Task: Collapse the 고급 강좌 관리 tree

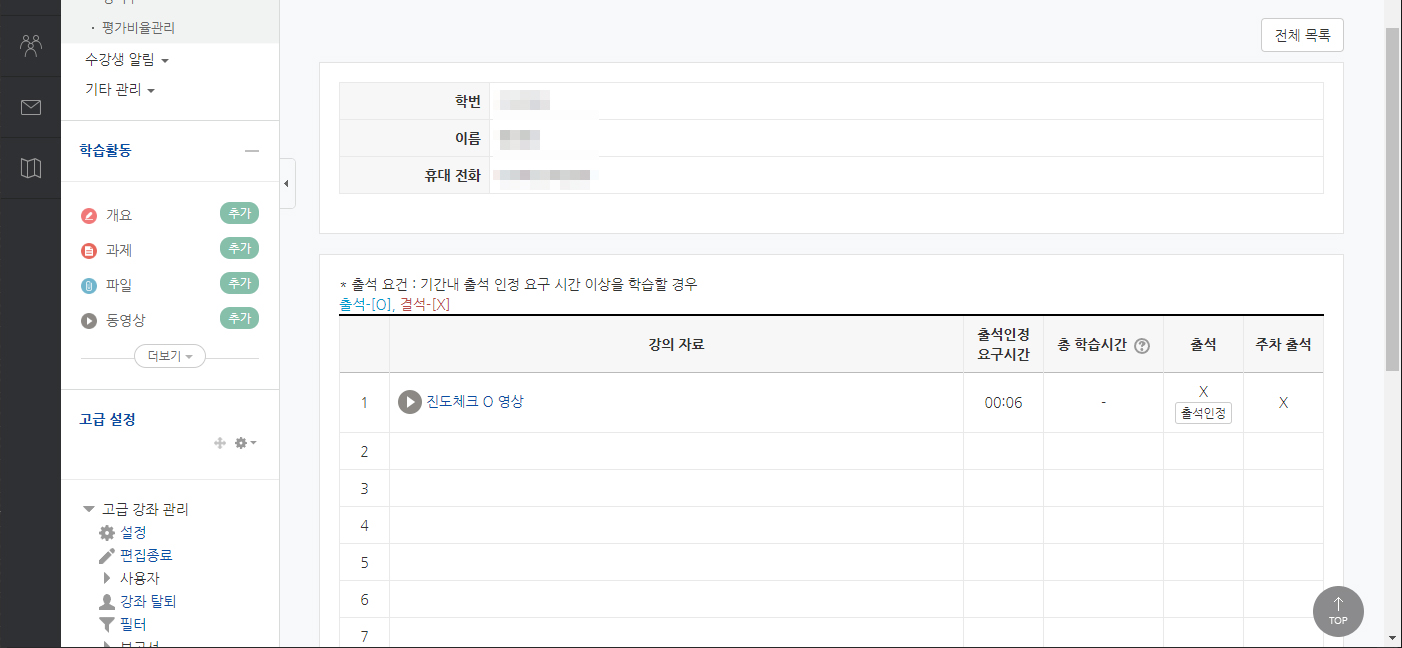Action: 89,509
